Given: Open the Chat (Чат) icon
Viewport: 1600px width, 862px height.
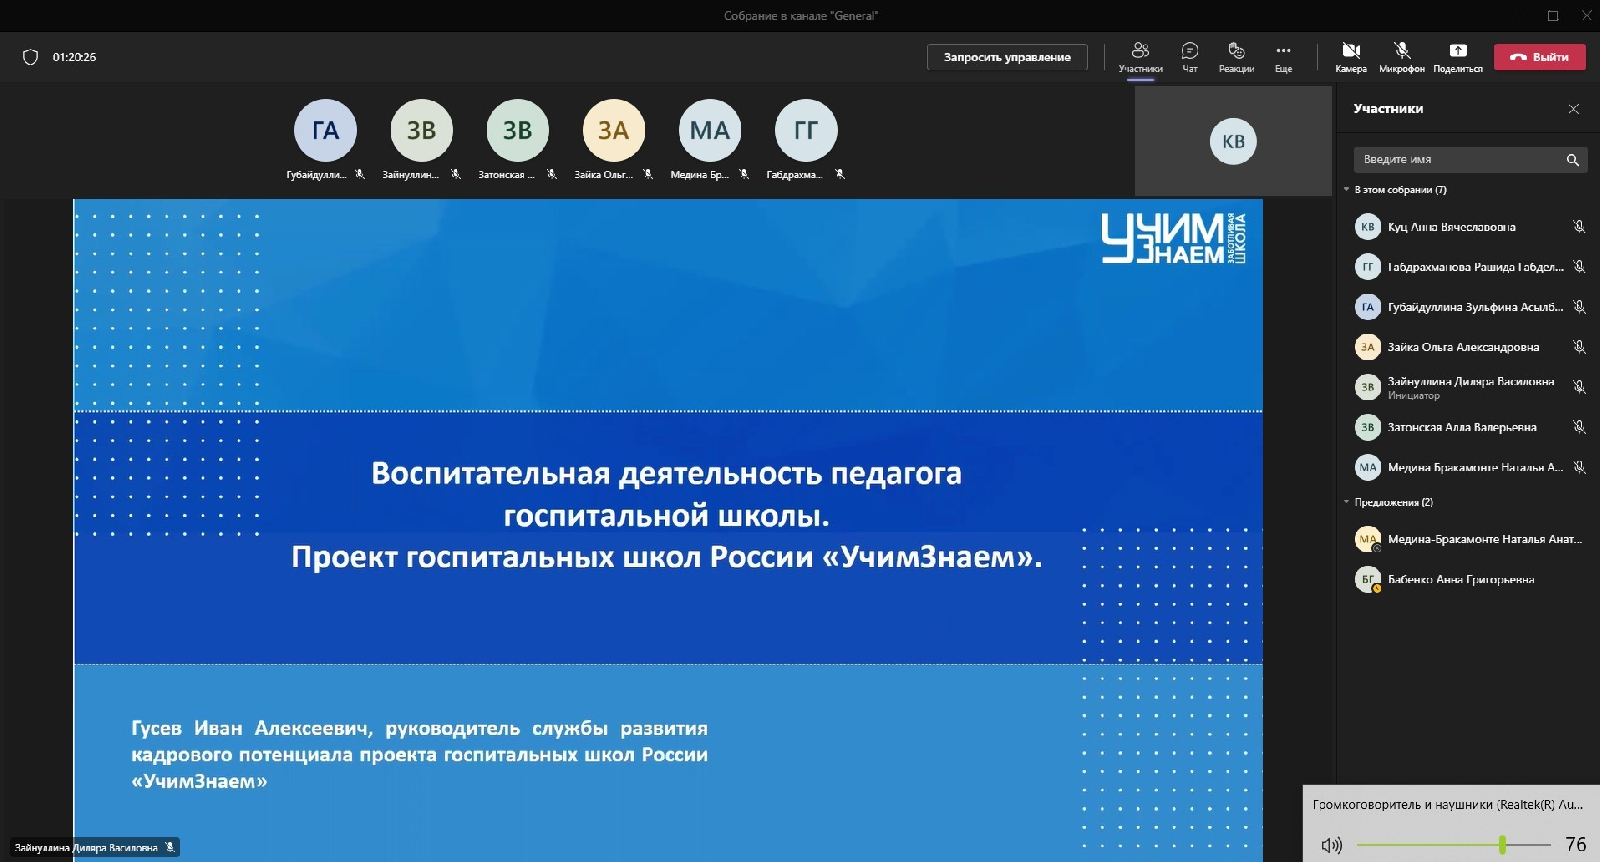Looking at the screenshot, I should point(1190,51).
